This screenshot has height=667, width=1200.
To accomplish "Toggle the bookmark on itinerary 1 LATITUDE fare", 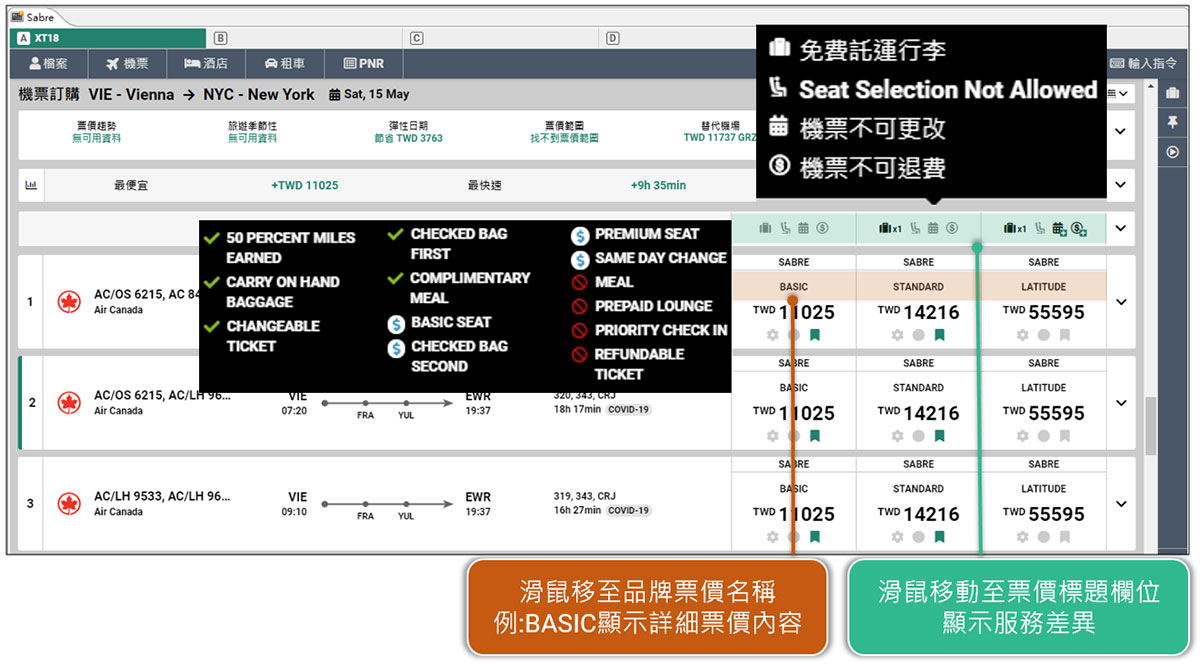I will click(x=1065, y=335).
